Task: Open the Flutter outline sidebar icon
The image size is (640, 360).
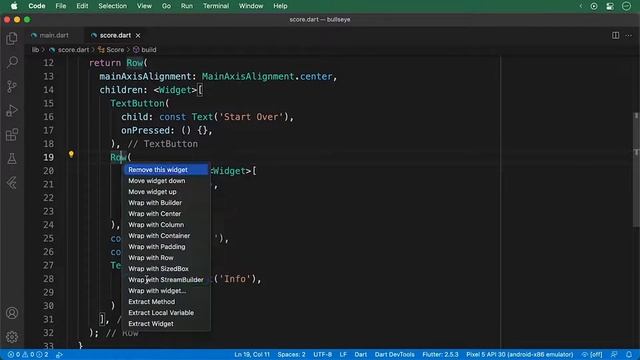Action: (x=12, y=182)
